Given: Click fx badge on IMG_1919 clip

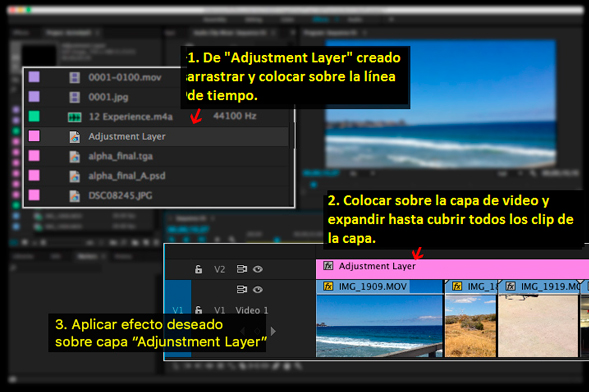Looking at the screenshot, I should pos(510,286).
